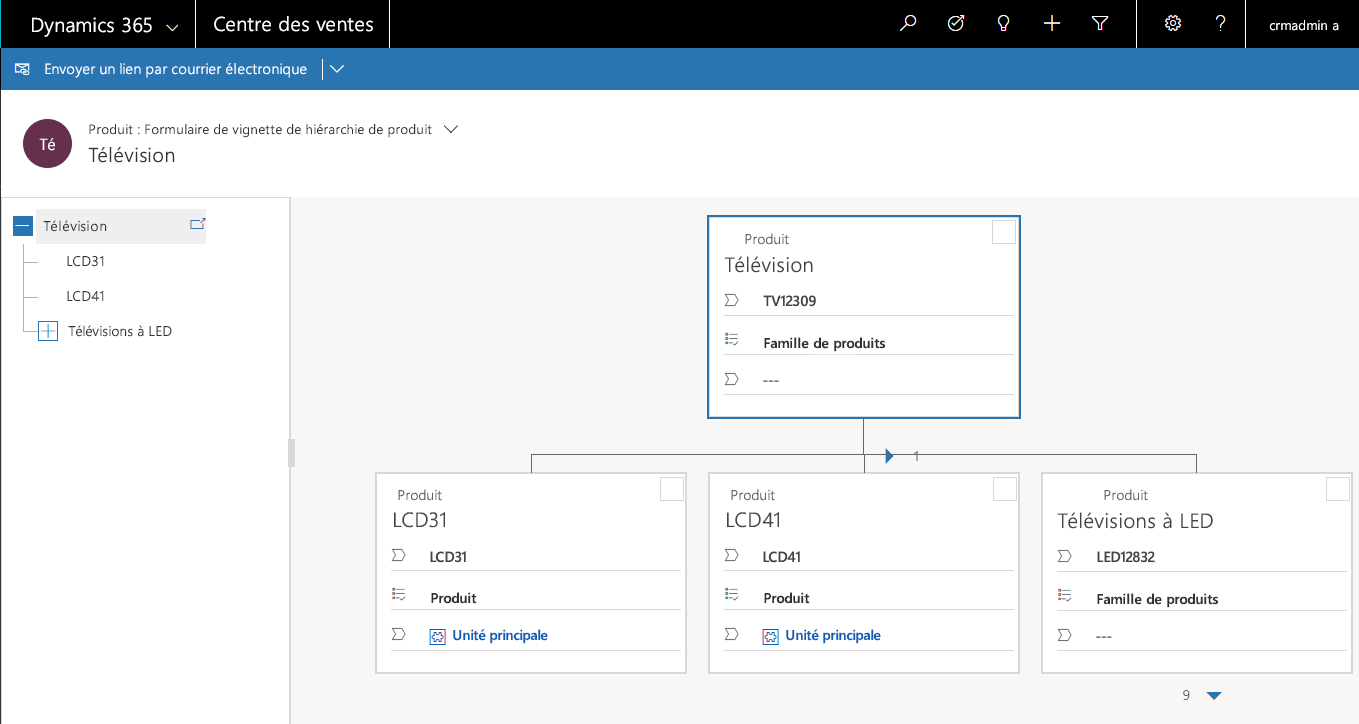
Task: Check the Télévision tile checkbox
Action: [x=1004, y=233]
